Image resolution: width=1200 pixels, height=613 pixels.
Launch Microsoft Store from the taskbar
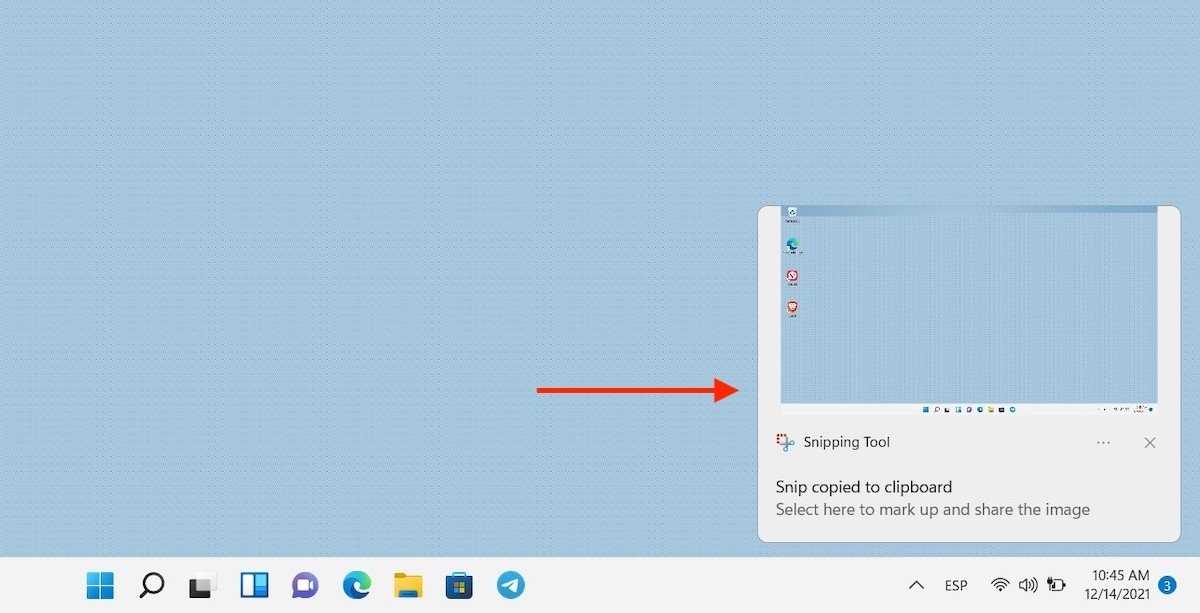[x=459, y=585]
